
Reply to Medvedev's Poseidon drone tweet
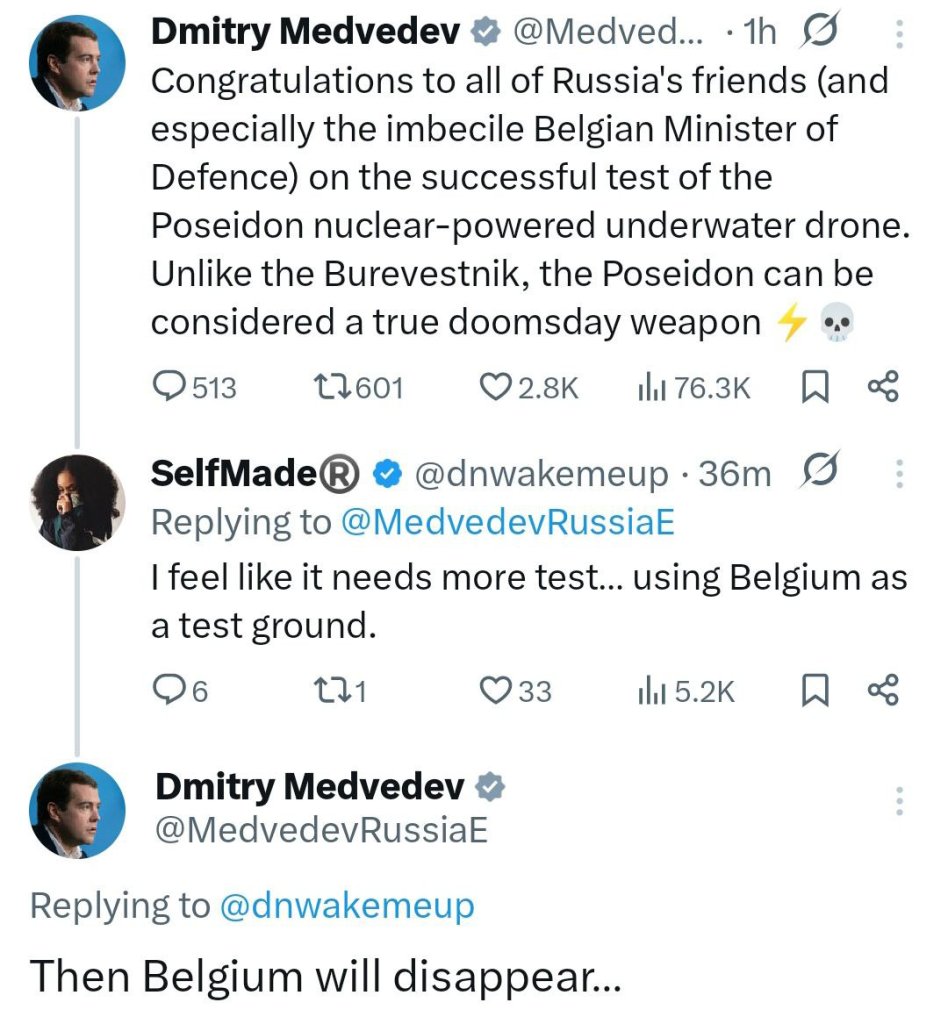point(167,387)
